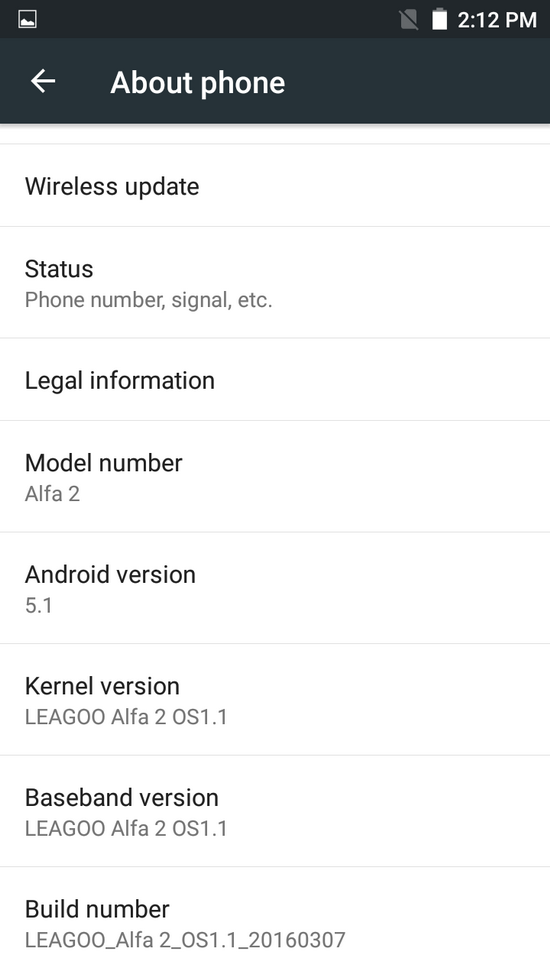Tap the LEAGOO_Alfa 2_OS1.1_20160307 build value
The height and width of the screenshot is (978, 550).
185,940
